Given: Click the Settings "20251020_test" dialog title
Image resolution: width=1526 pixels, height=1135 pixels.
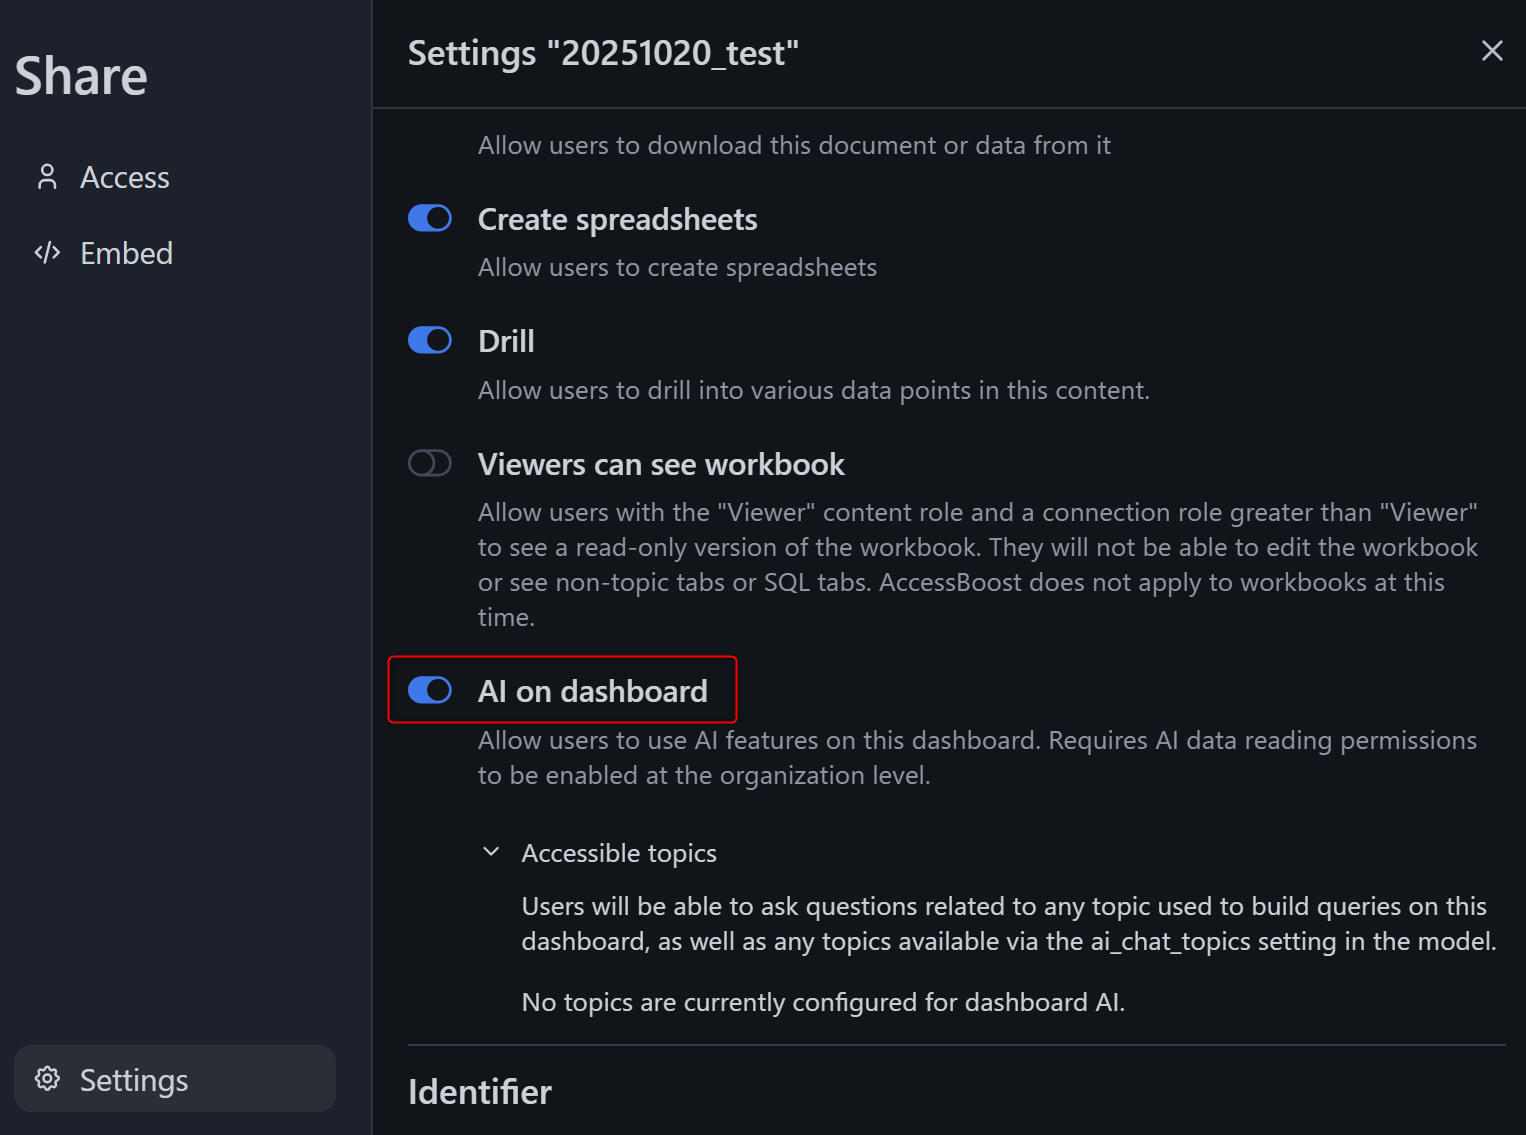Looking at the screenshot, I should (x=603, y=53).
